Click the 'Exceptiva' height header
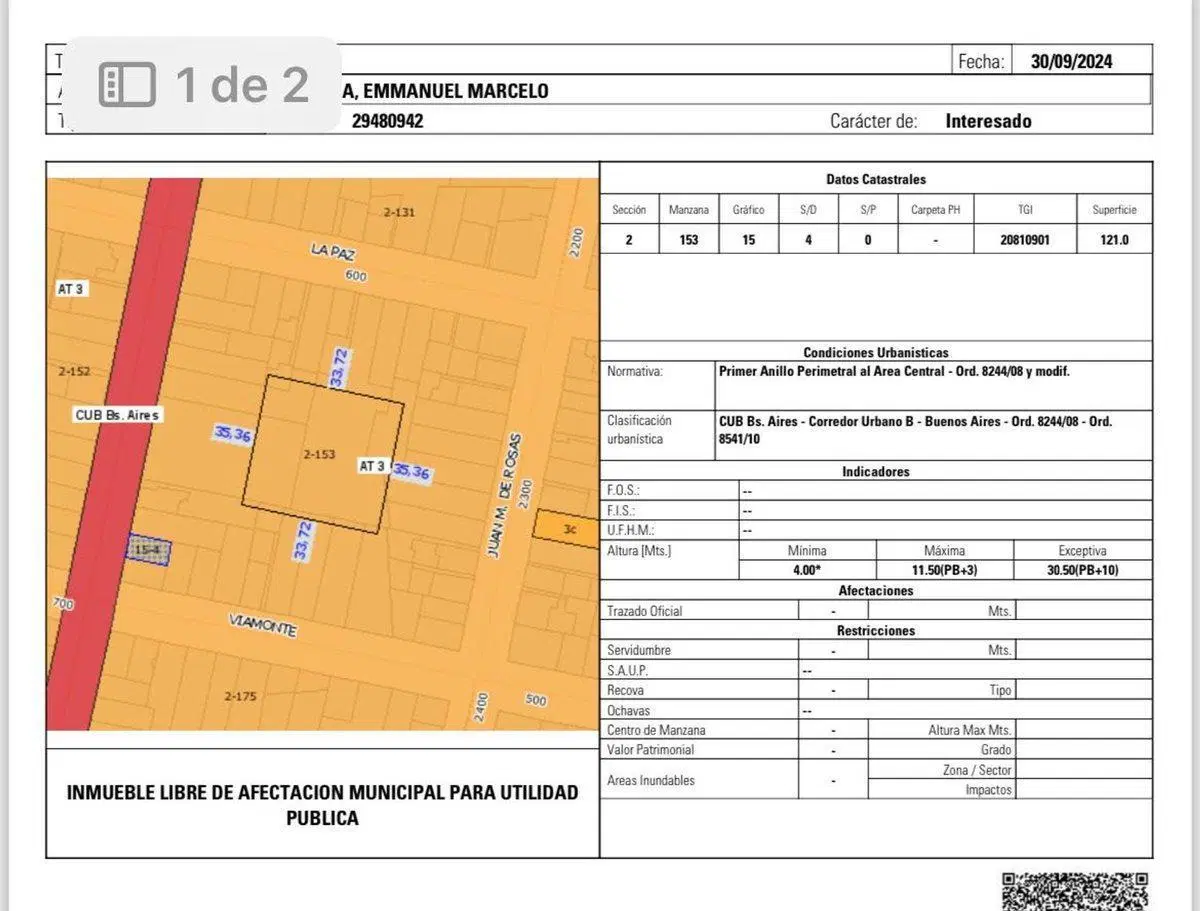The height and width of the screenshot is (911, 1200). click(x=1083, y=551)
